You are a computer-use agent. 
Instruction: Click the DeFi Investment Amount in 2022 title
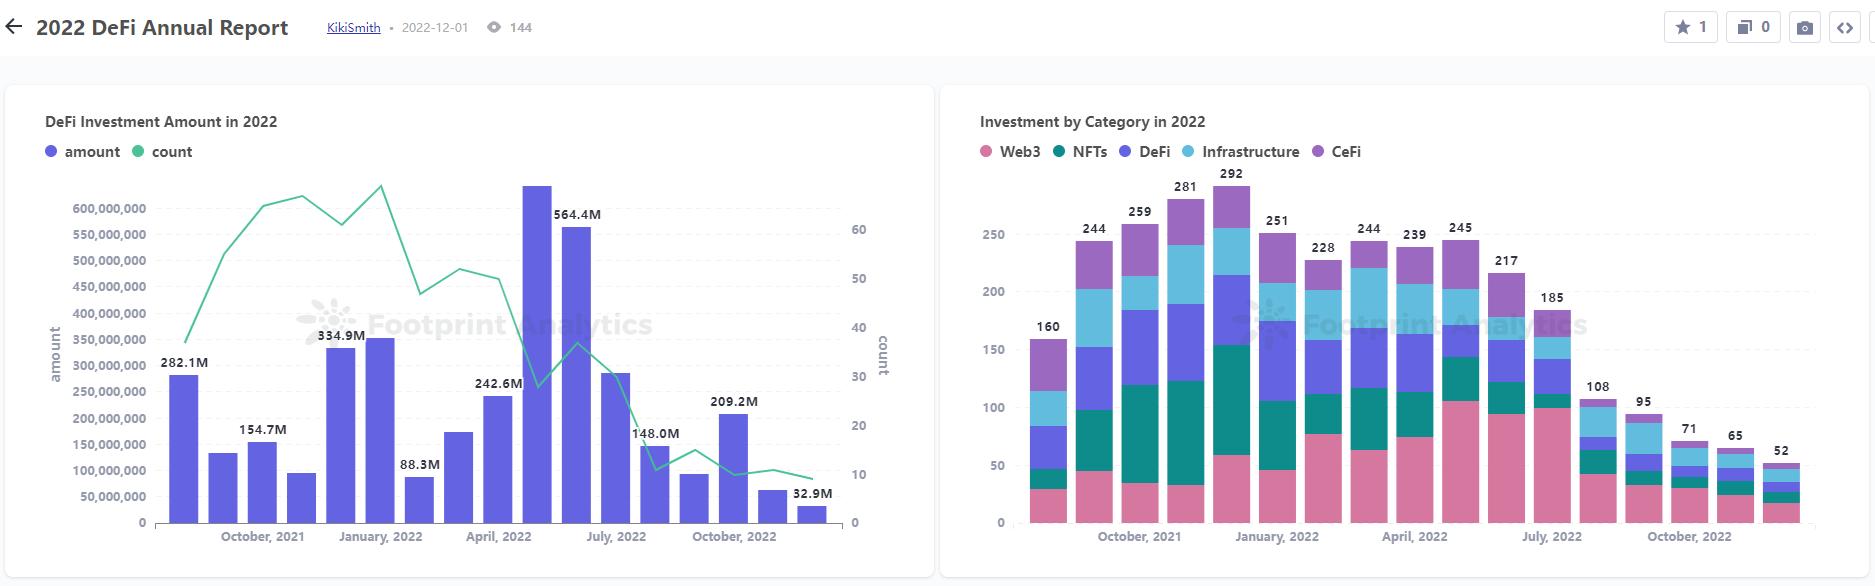(161, 122)
